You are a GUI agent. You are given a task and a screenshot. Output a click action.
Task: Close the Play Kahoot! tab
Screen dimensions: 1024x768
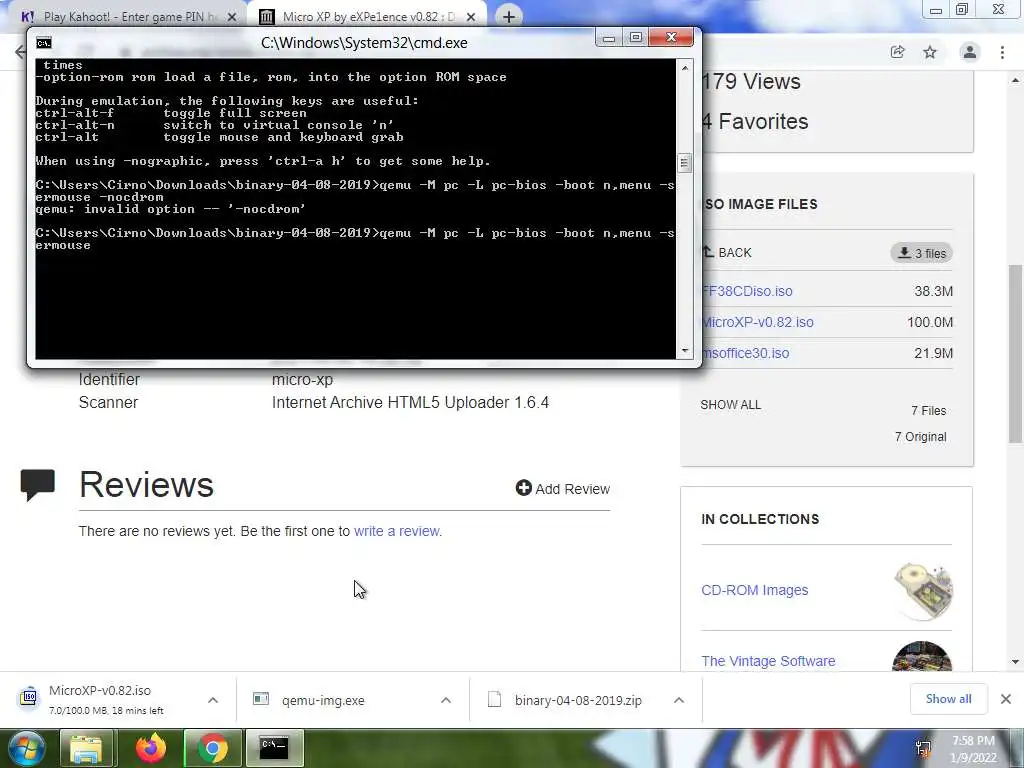(232, 17)
